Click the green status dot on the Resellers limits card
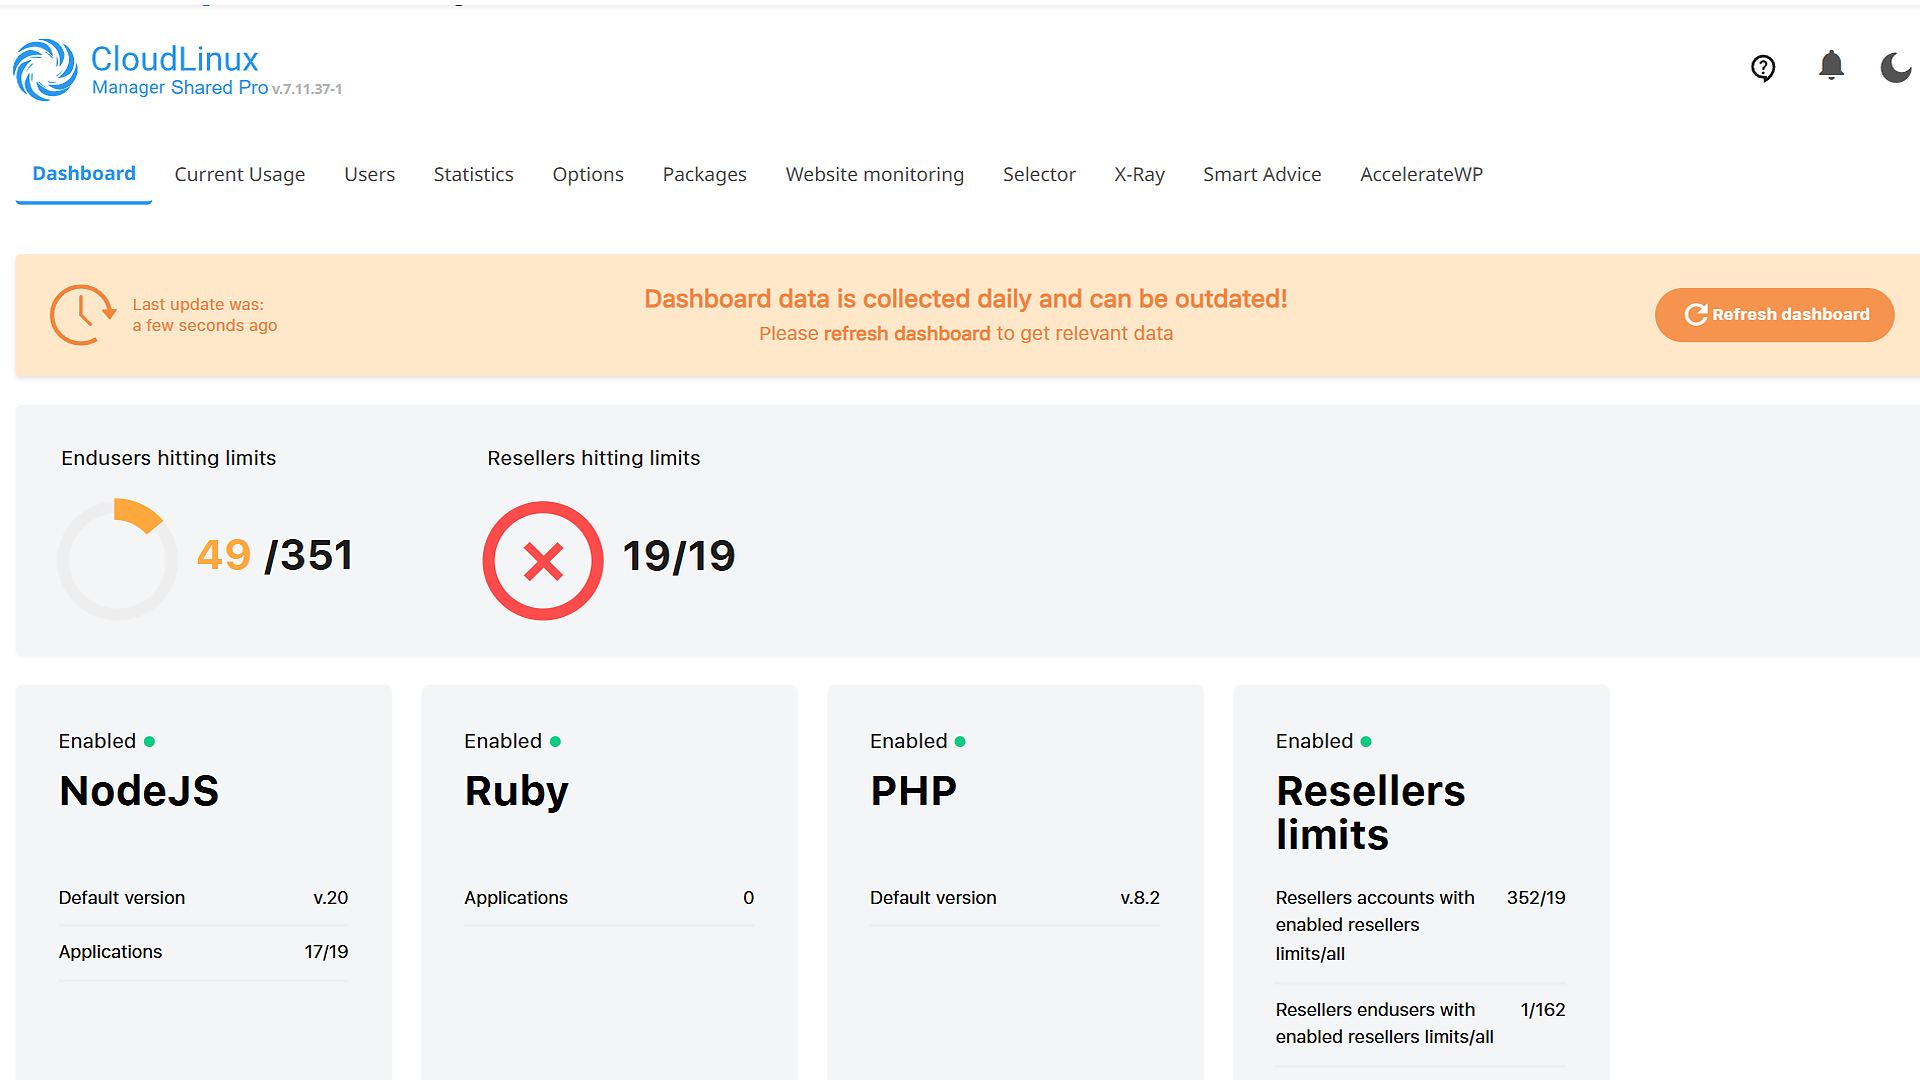 pyautogui.click(x=1366, y=742)
